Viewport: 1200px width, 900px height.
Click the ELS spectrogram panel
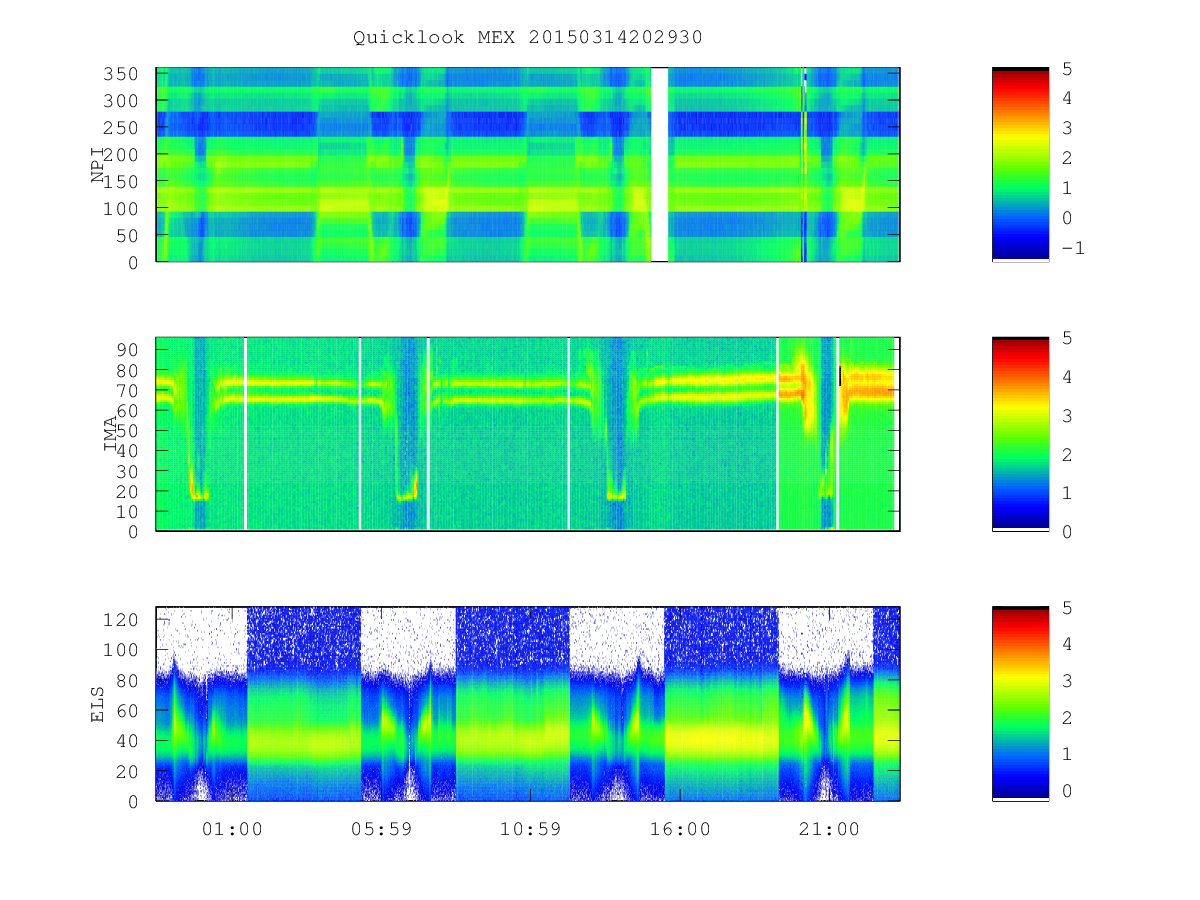tap(528, 703)
